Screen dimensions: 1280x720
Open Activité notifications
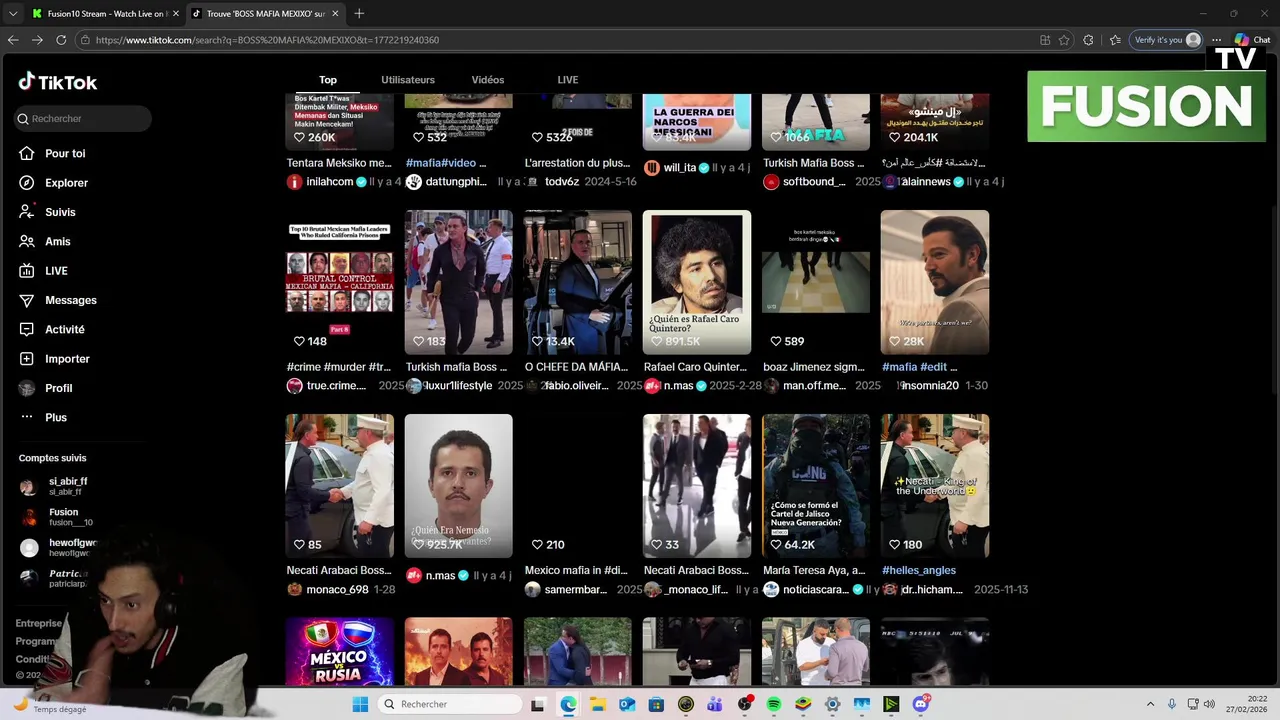pyautogui.click(x=64, y=330)
